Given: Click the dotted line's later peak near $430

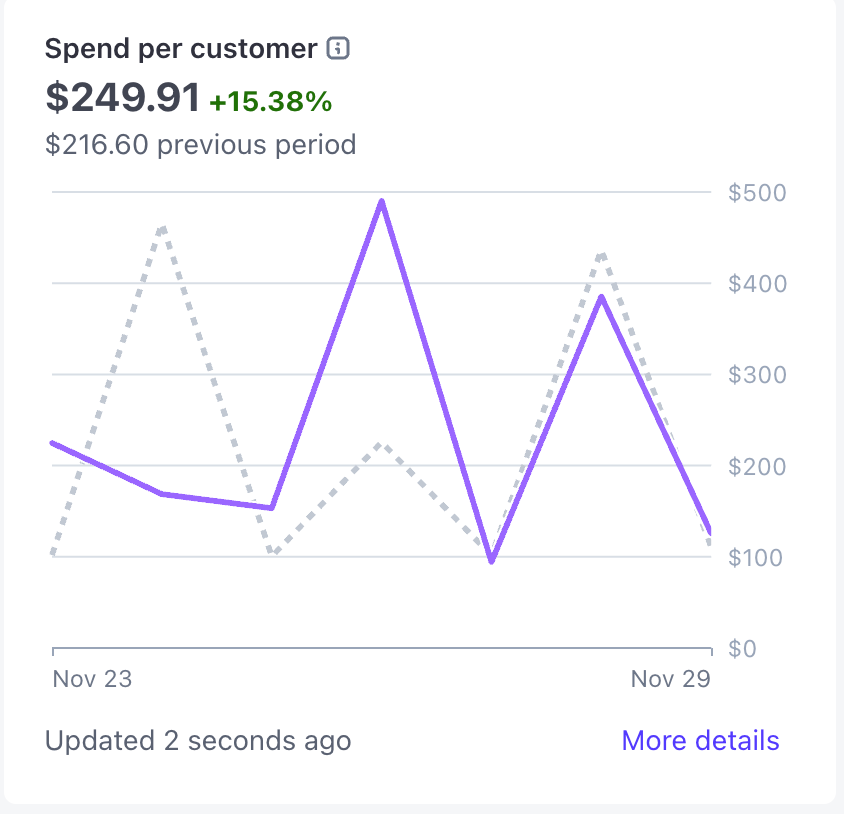Looking at the screenshot, I should click(x=601, y=255).
